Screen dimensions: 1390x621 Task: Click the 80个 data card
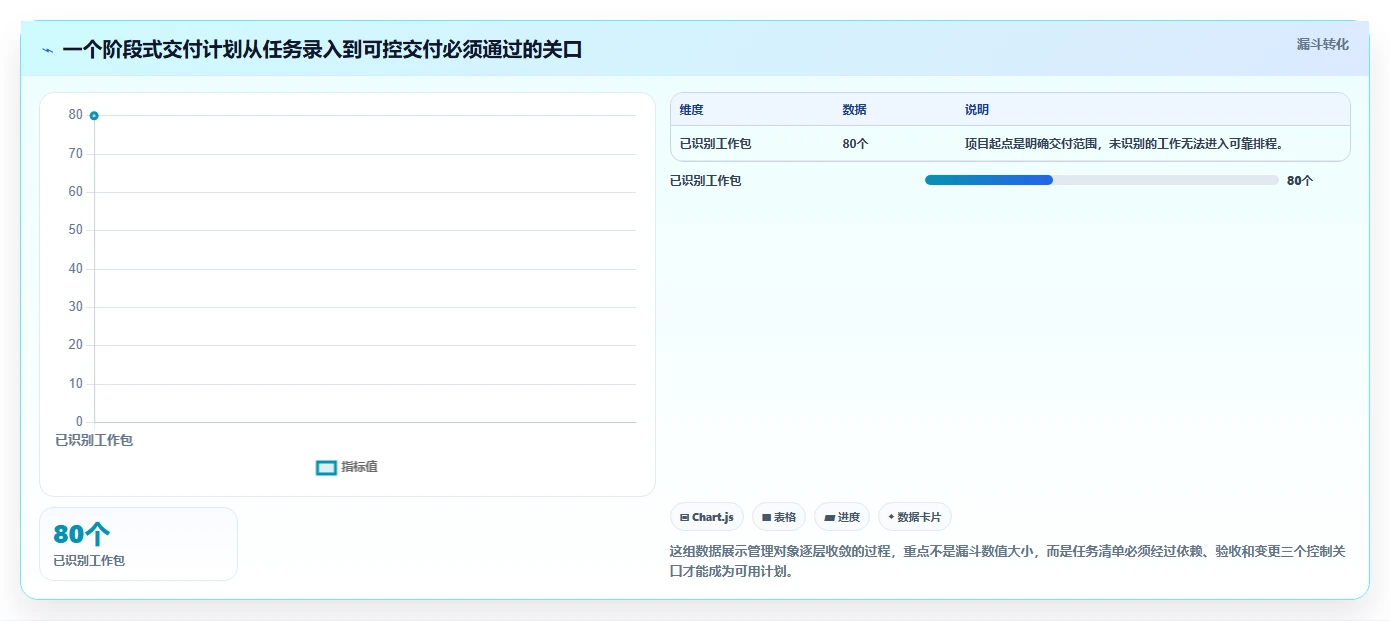point(138,544)
